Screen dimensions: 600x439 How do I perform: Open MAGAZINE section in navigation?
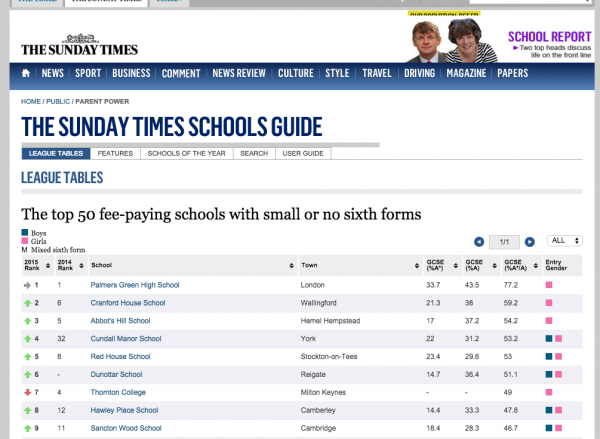(466, 73)
